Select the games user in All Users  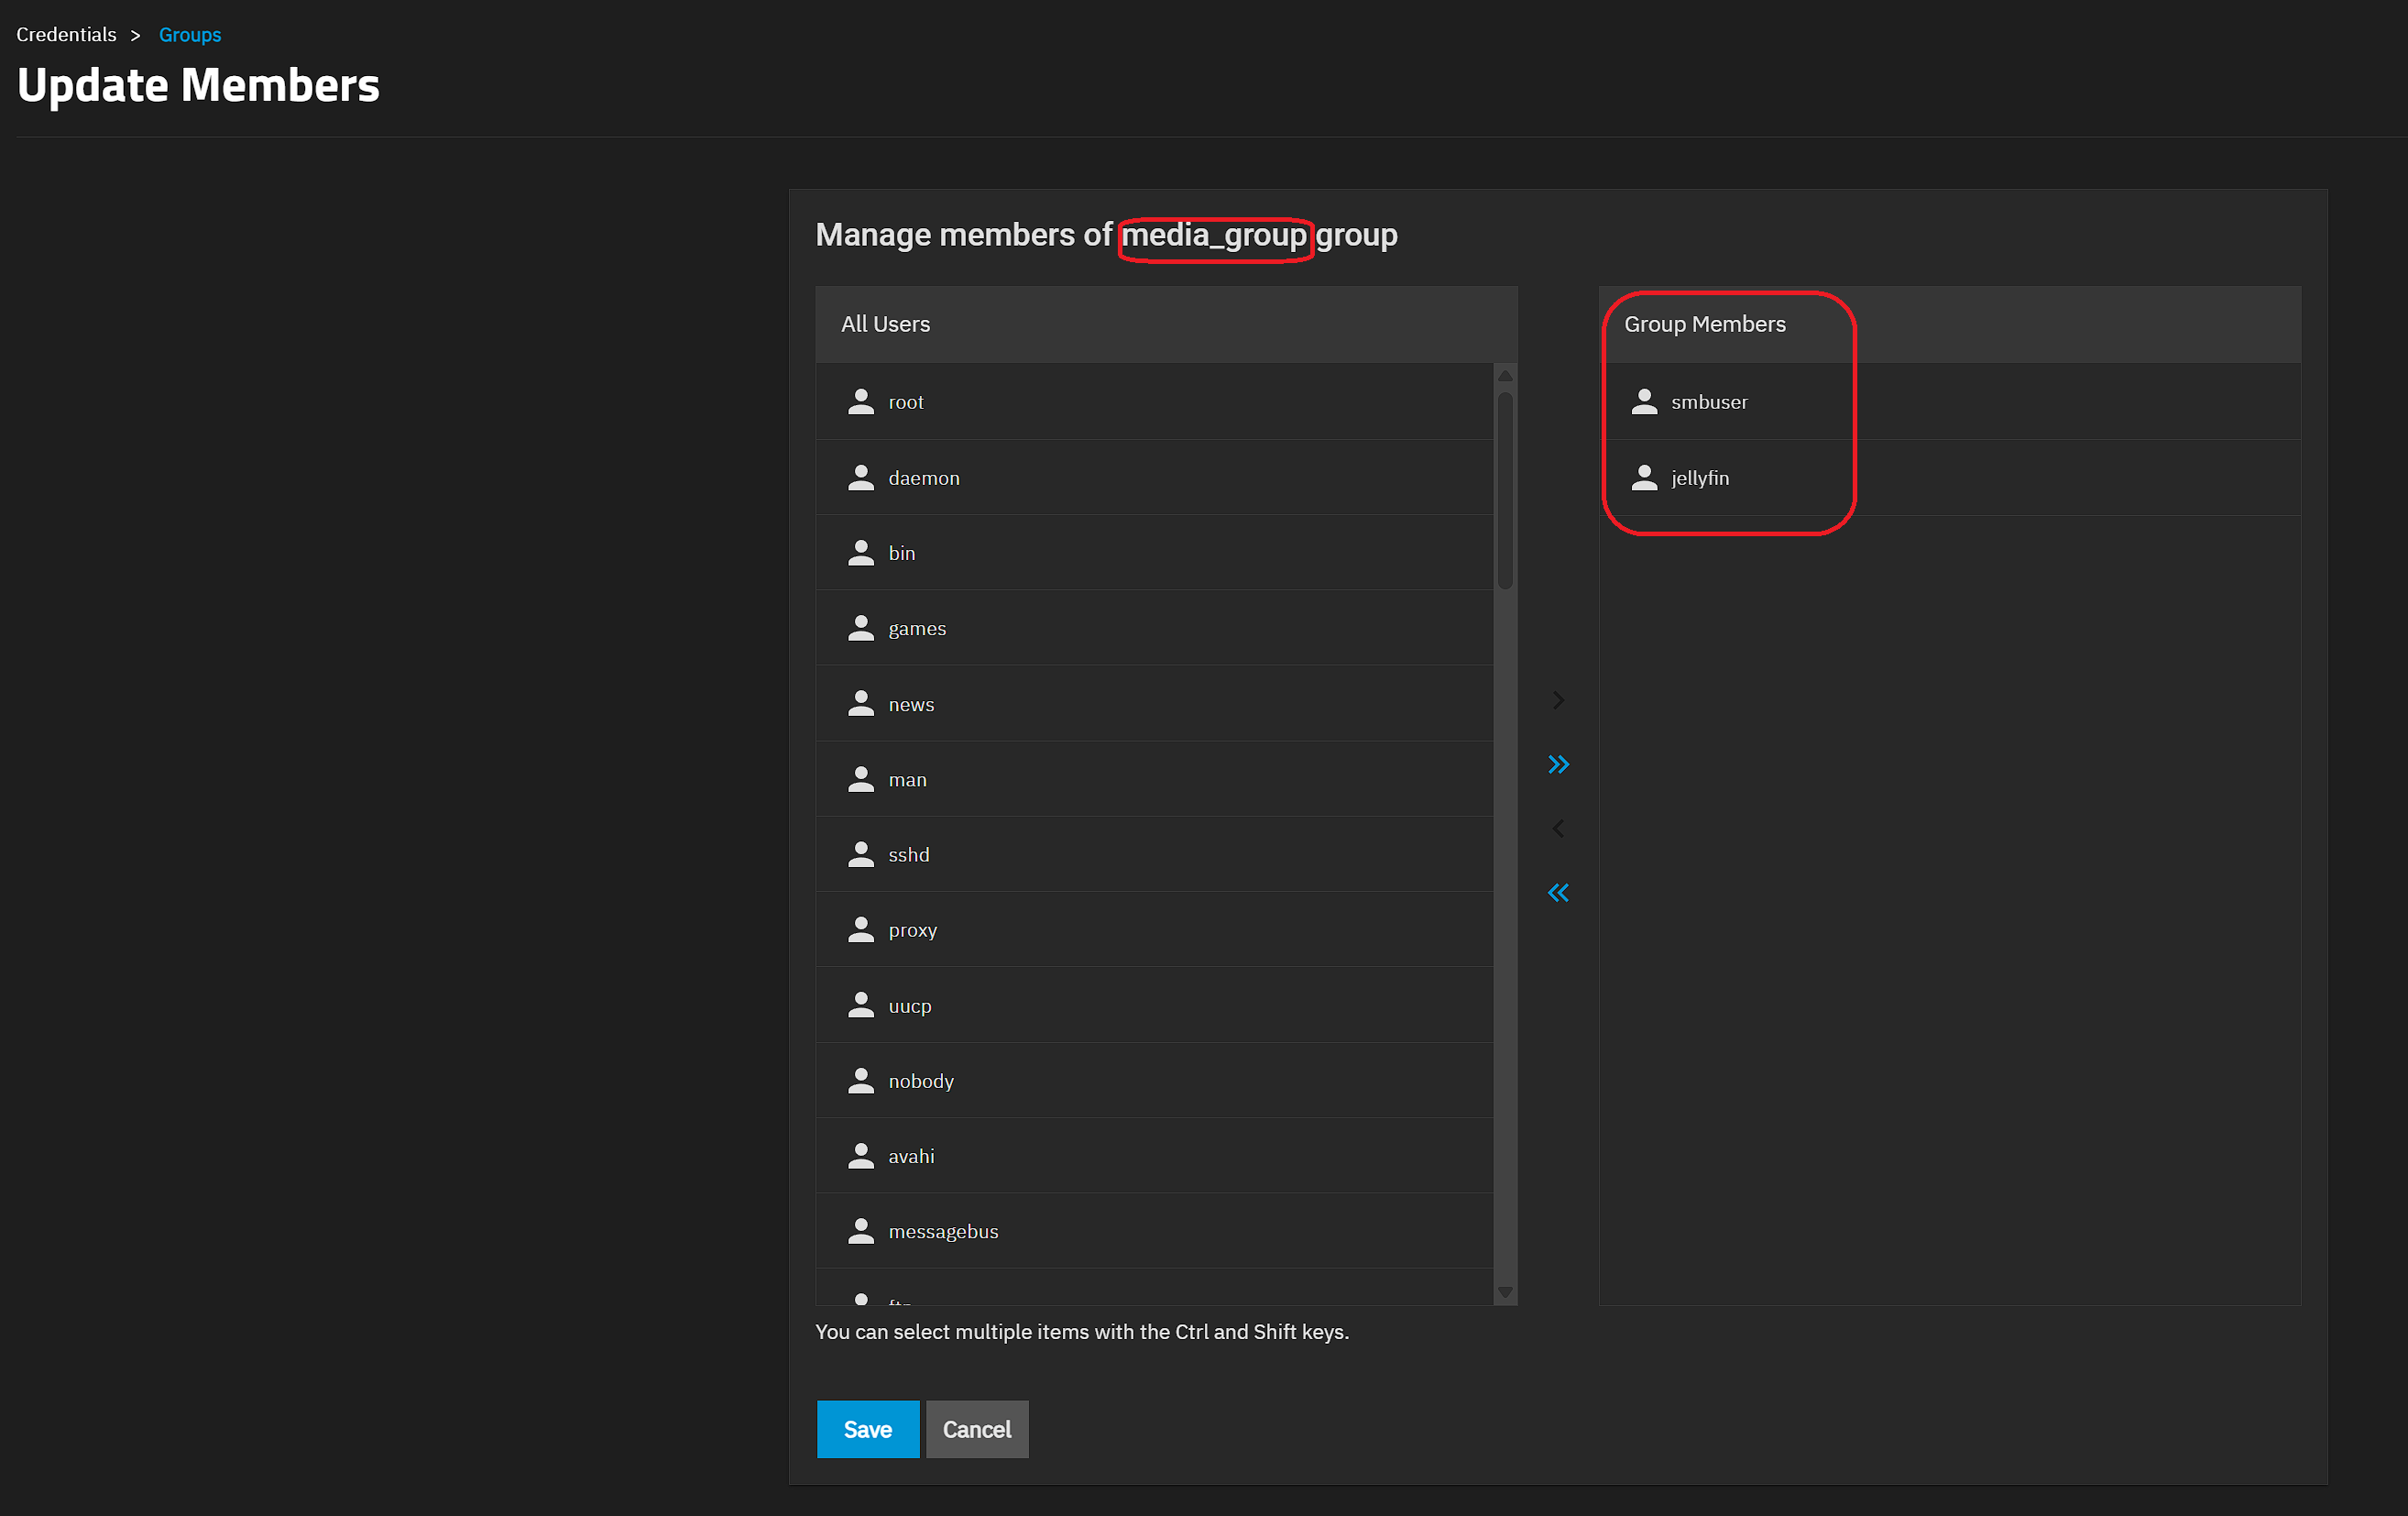click(x=917, y=628)
